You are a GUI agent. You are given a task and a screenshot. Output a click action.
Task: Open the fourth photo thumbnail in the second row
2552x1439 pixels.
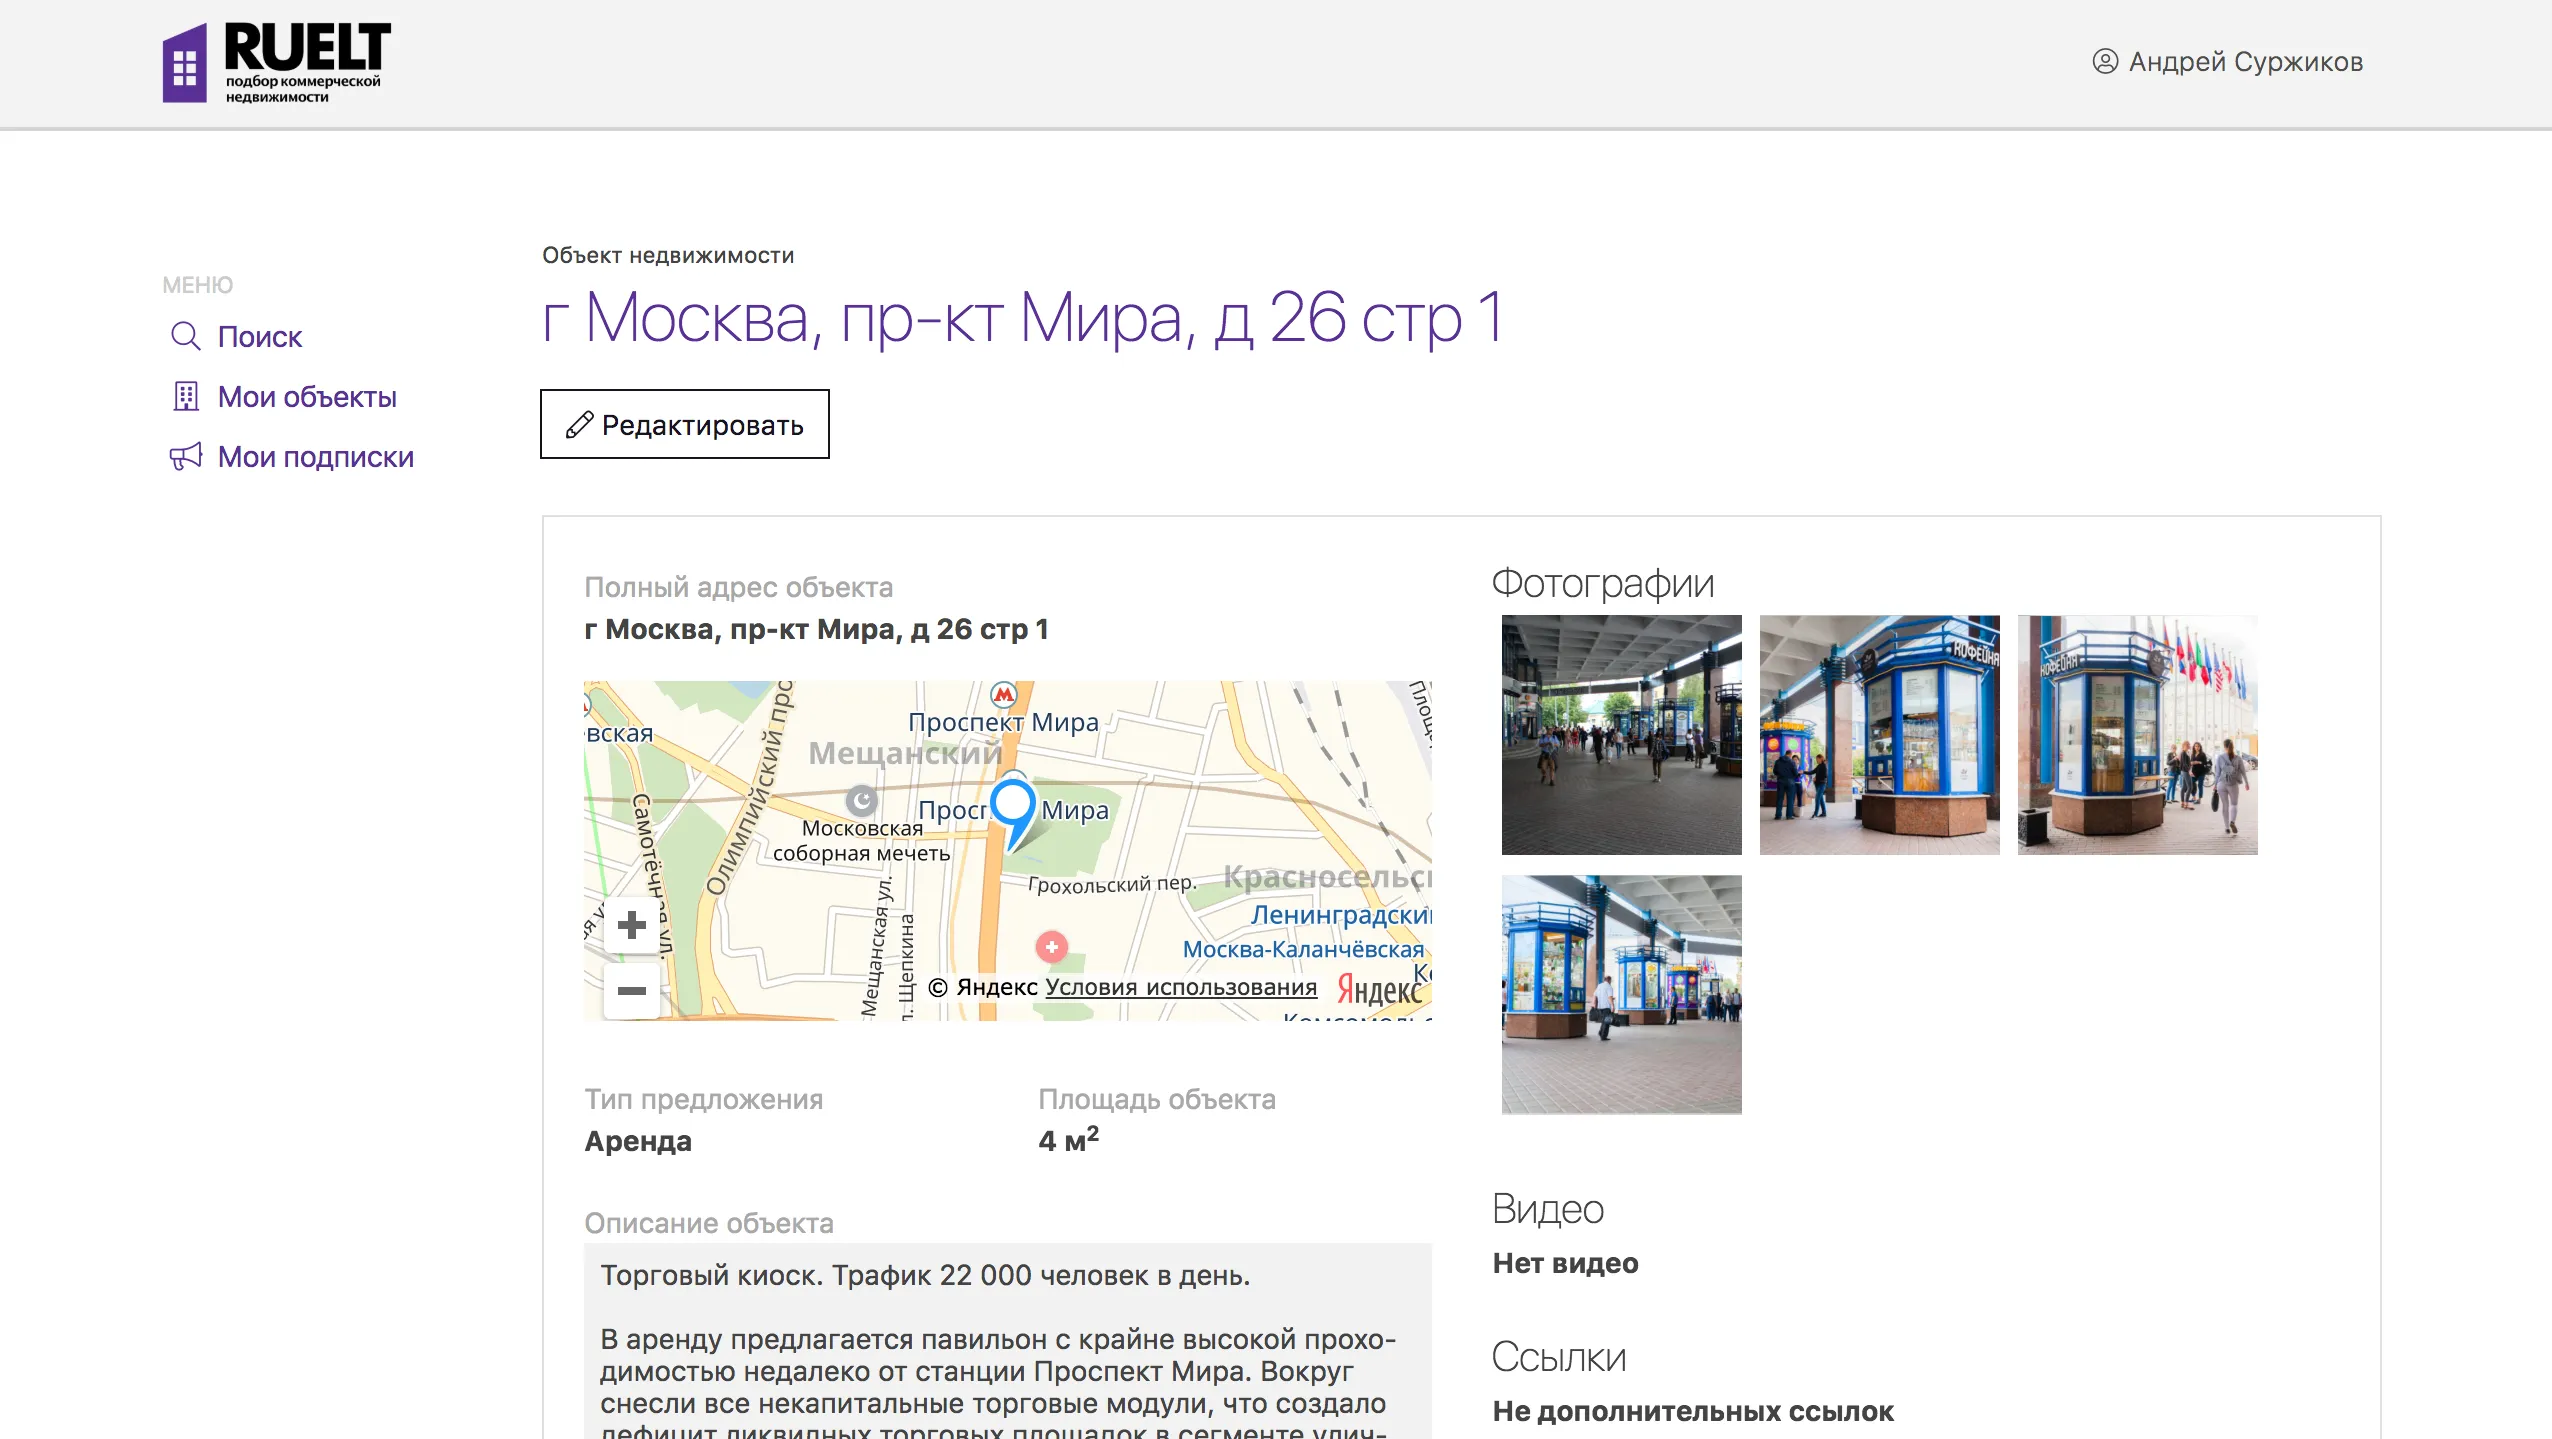click(1621, 994)
